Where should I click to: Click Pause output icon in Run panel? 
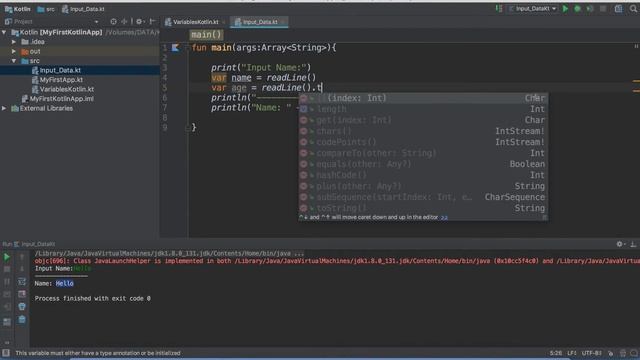coord(7,282)
